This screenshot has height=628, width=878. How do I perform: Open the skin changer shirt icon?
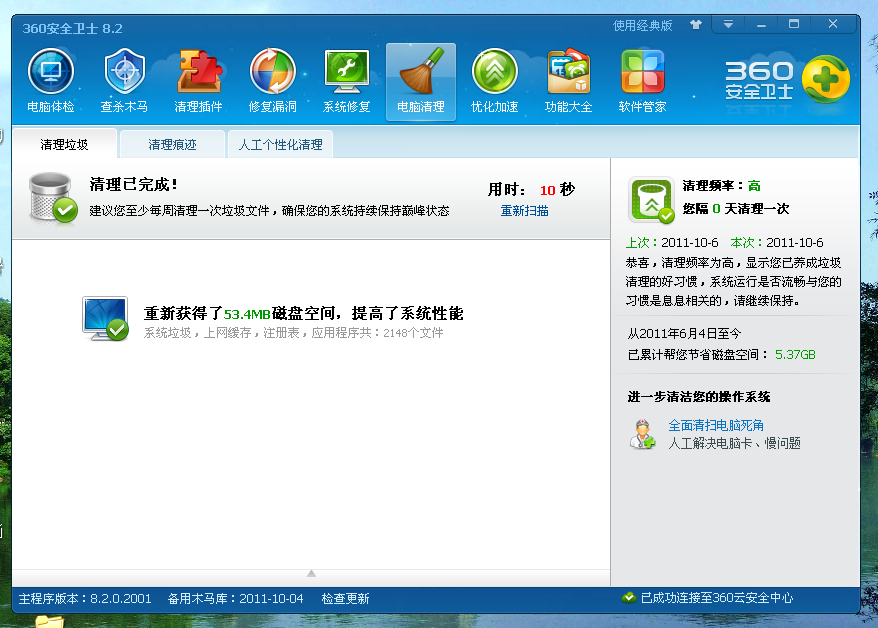click(695, 25)
